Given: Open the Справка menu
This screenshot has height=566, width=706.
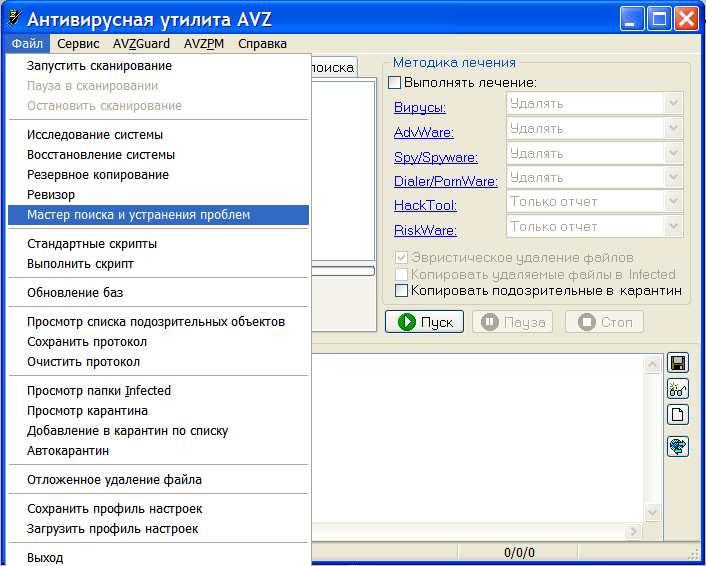Looking at the screenshot, I should (x=262, y=44).
